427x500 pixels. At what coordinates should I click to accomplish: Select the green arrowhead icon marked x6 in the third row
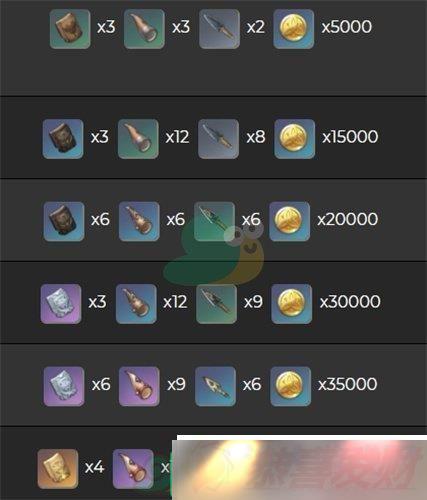click(x=214, y=221)
